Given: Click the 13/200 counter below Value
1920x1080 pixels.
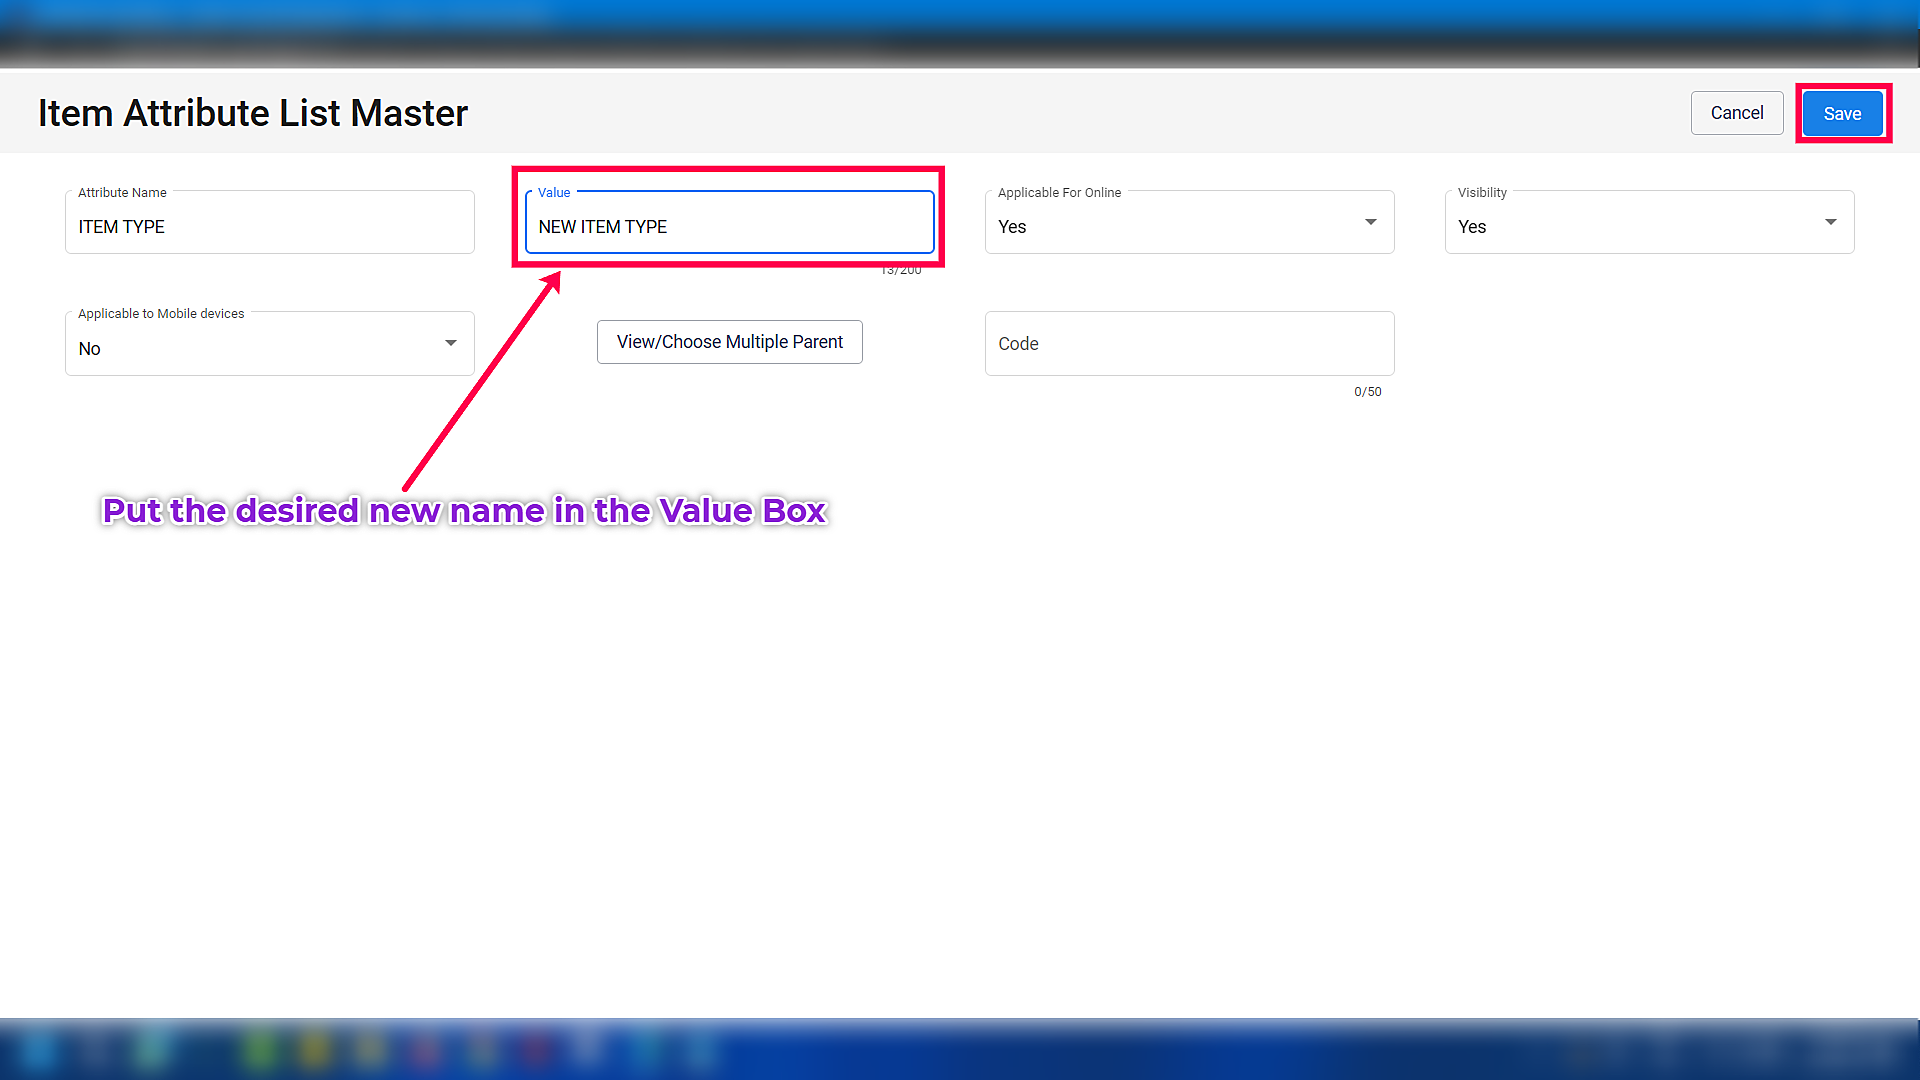Looking at the screenshot, I should 901,271.
